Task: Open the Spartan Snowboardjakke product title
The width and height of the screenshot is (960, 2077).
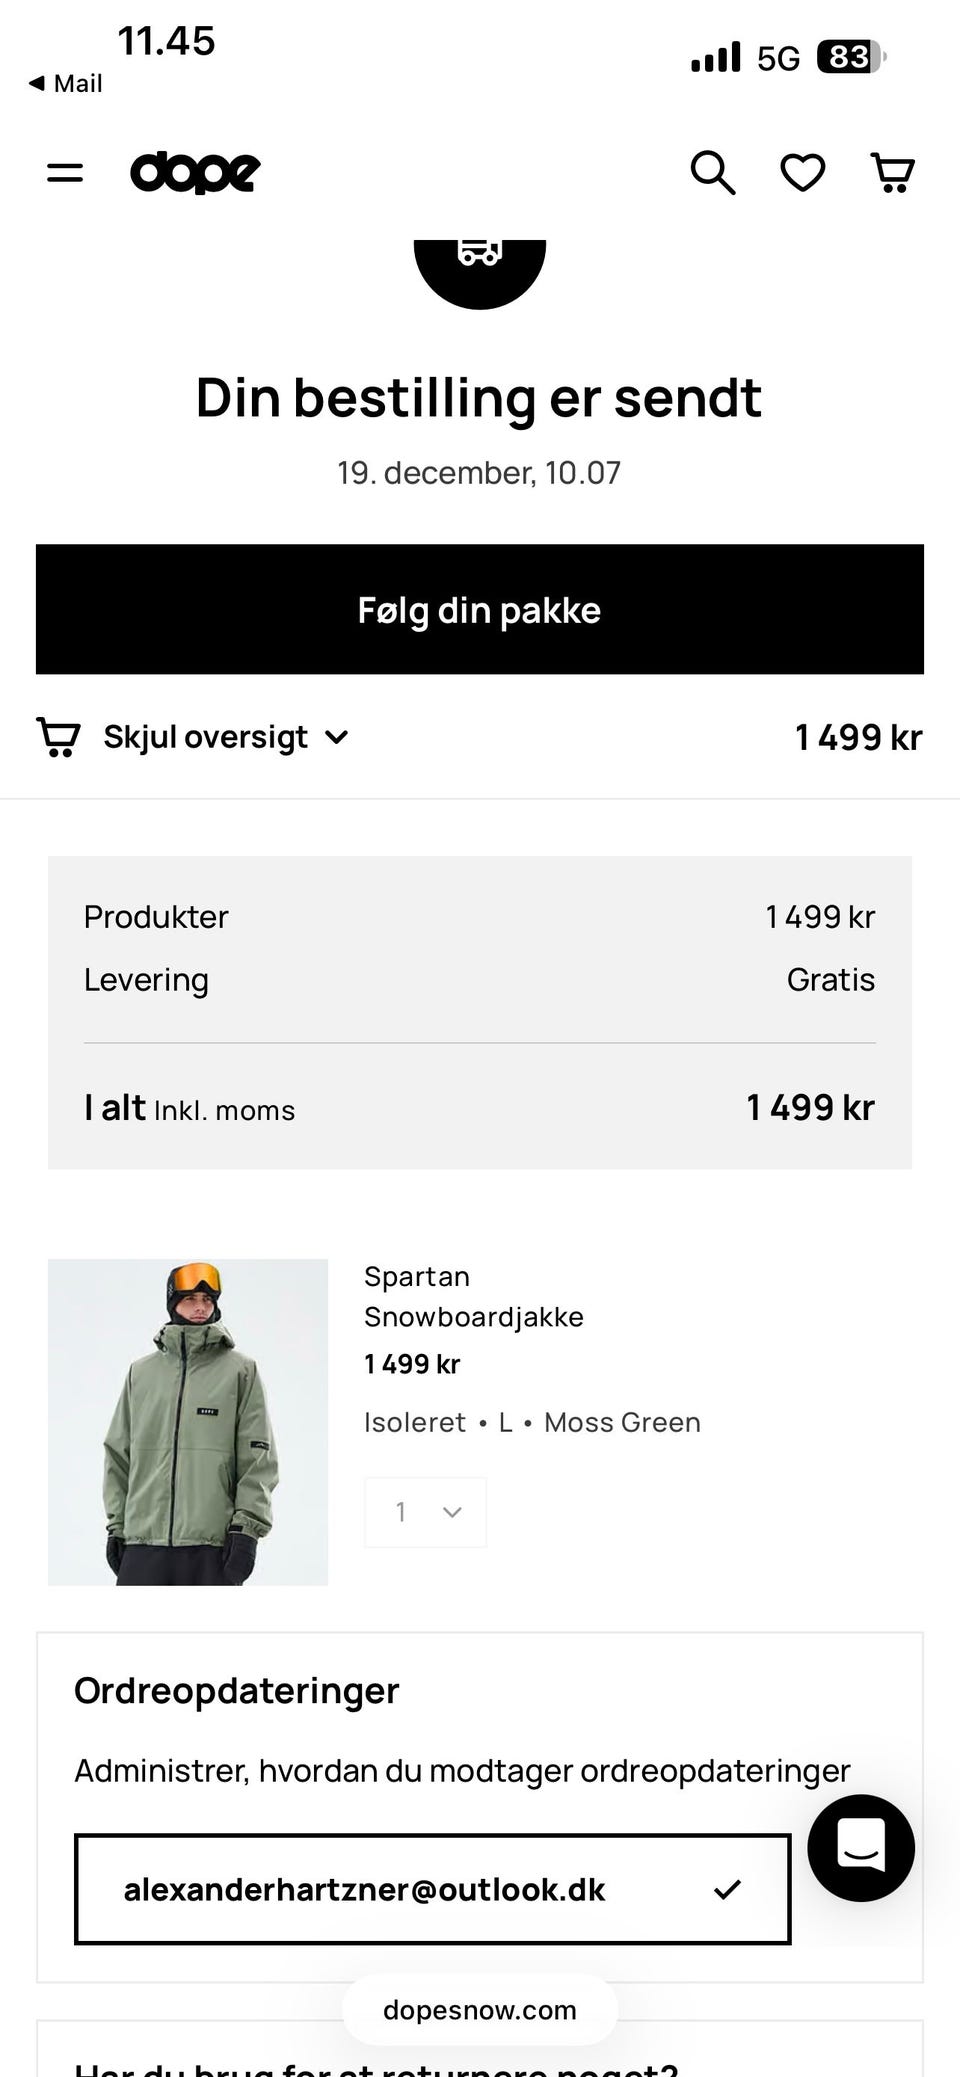Action: pyautogui.click(x=473, y=1296)
